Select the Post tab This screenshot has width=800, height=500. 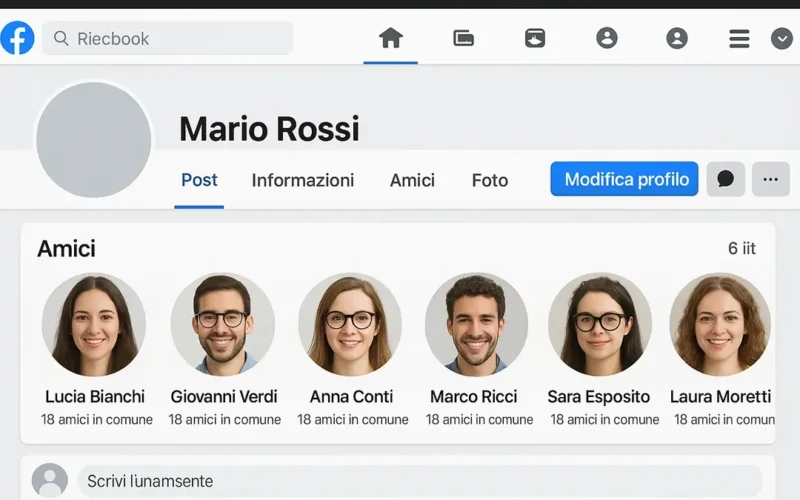pyautogui.click(x=199, y=180)
